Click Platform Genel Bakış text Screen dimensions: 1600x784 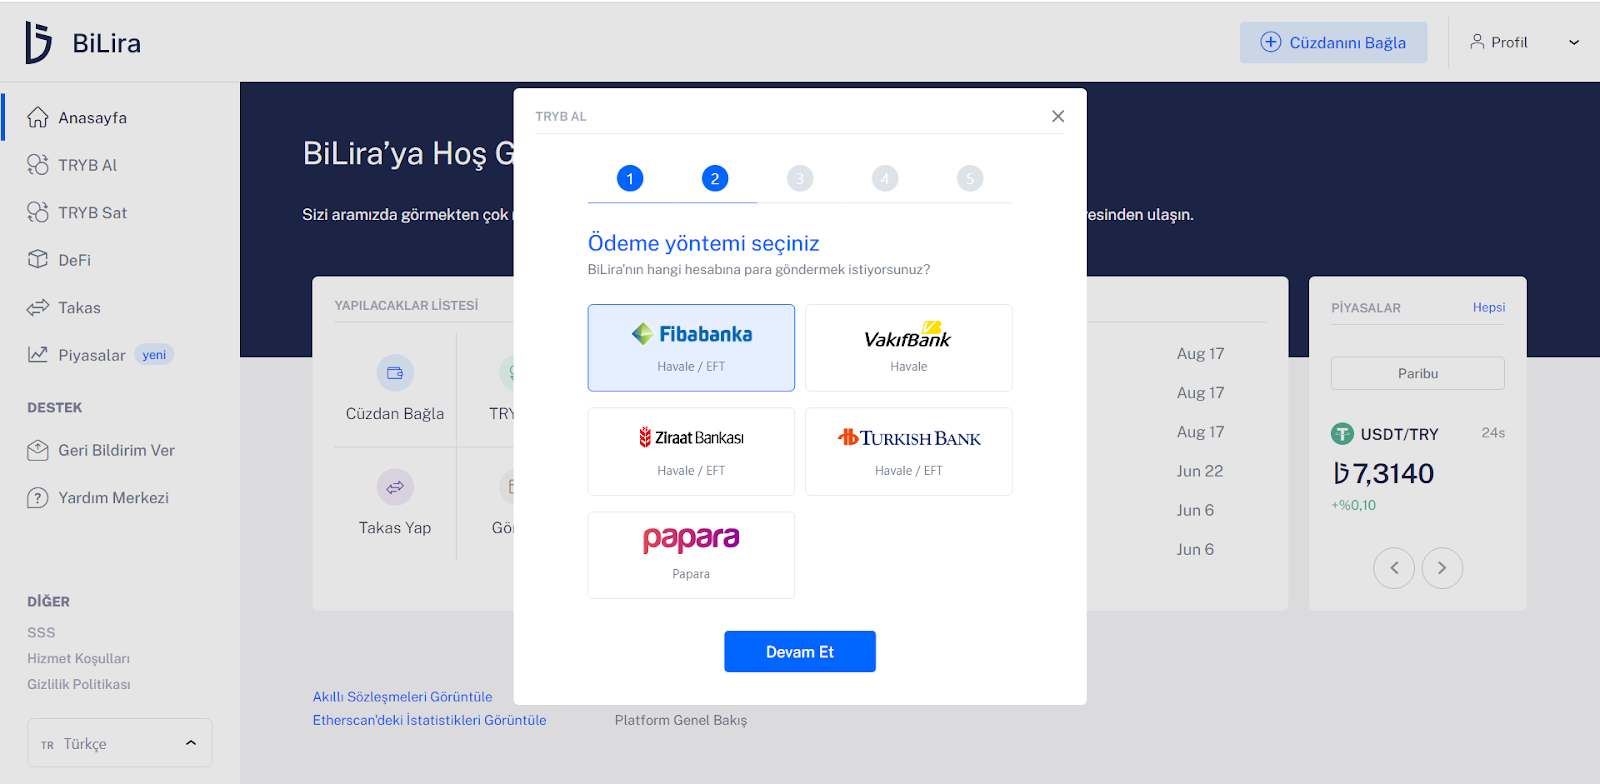[681, 720]
